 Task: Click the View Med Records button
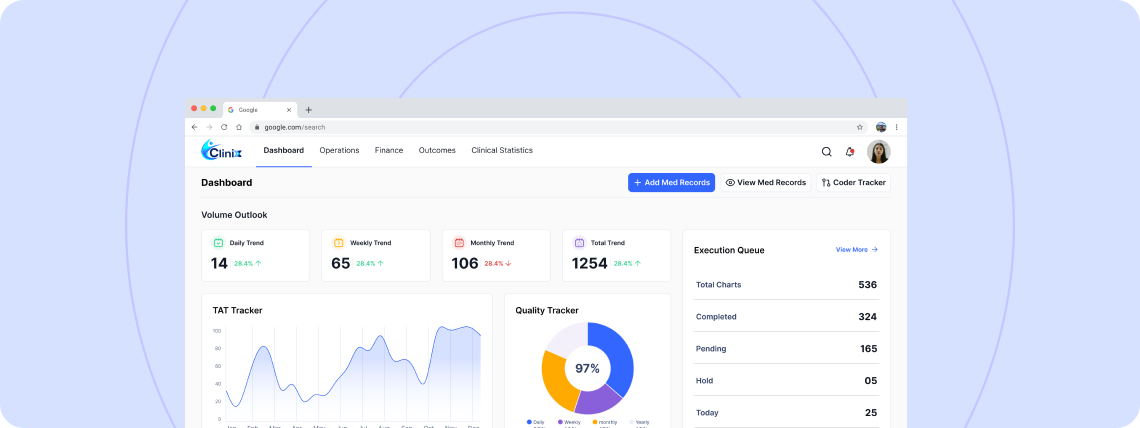tap(765, 182)
